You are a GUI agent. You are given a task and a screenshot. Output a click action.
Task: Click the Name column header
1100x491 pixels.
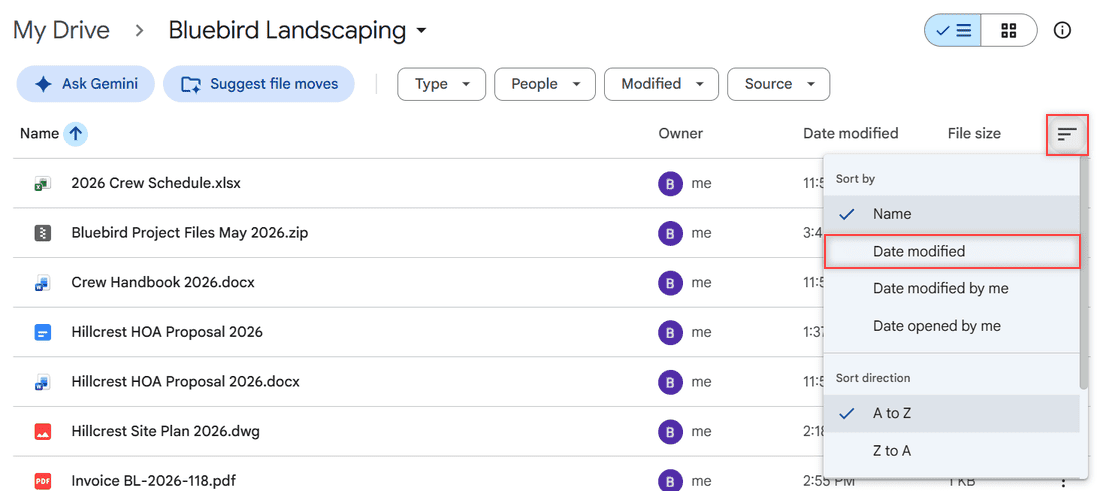(39, 133)
